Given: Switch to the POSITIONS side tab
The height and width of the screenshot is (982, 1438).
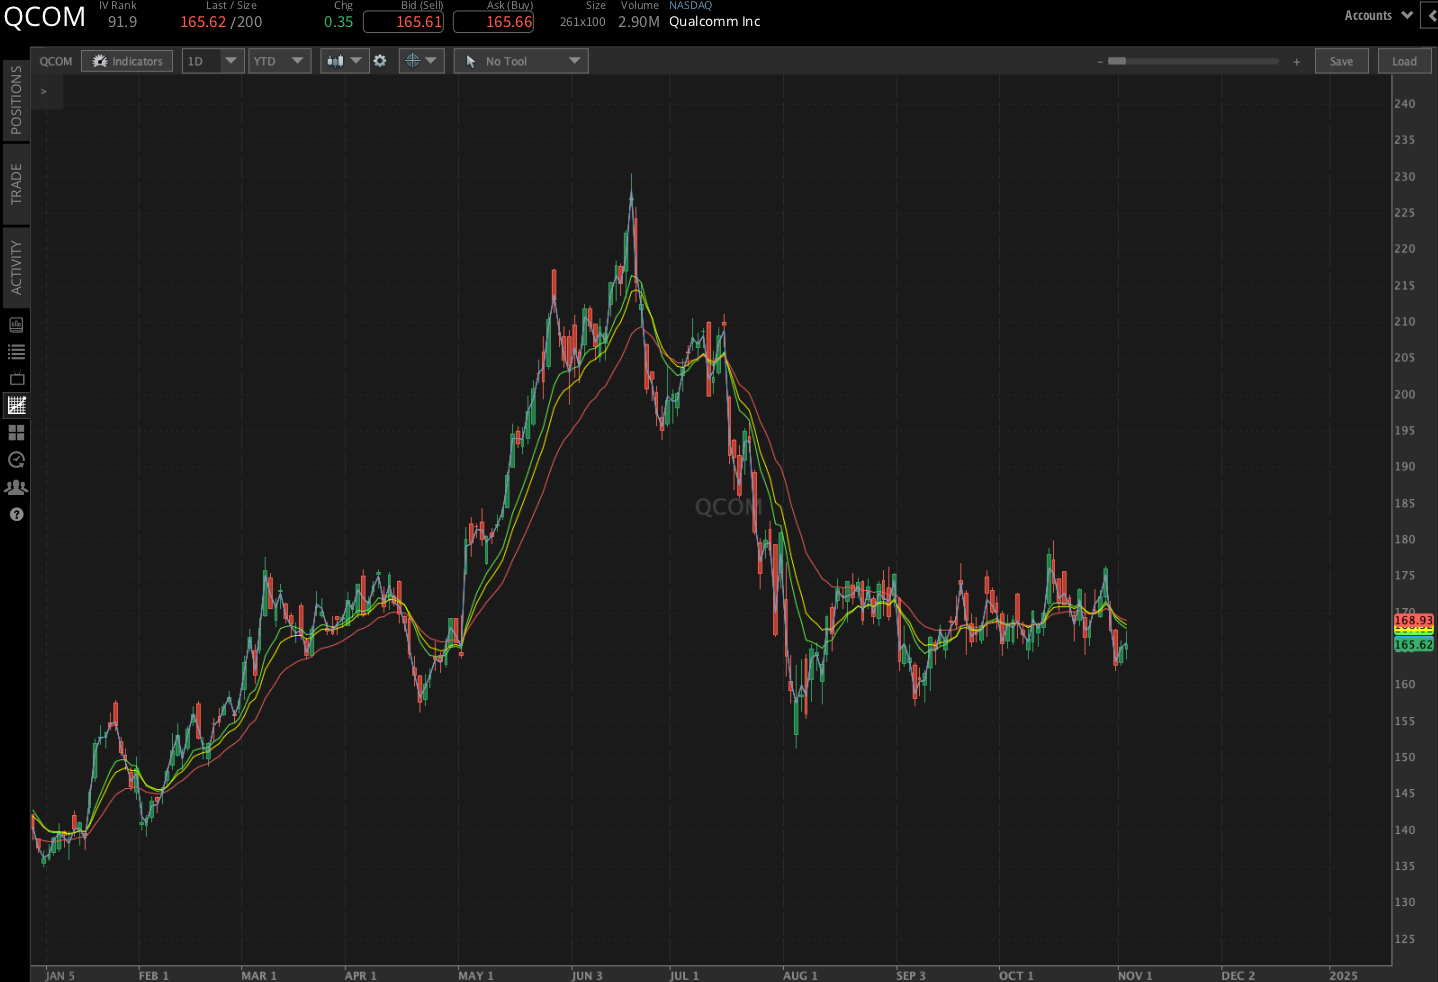Looking at the screenshot, I should click(16, 100).
